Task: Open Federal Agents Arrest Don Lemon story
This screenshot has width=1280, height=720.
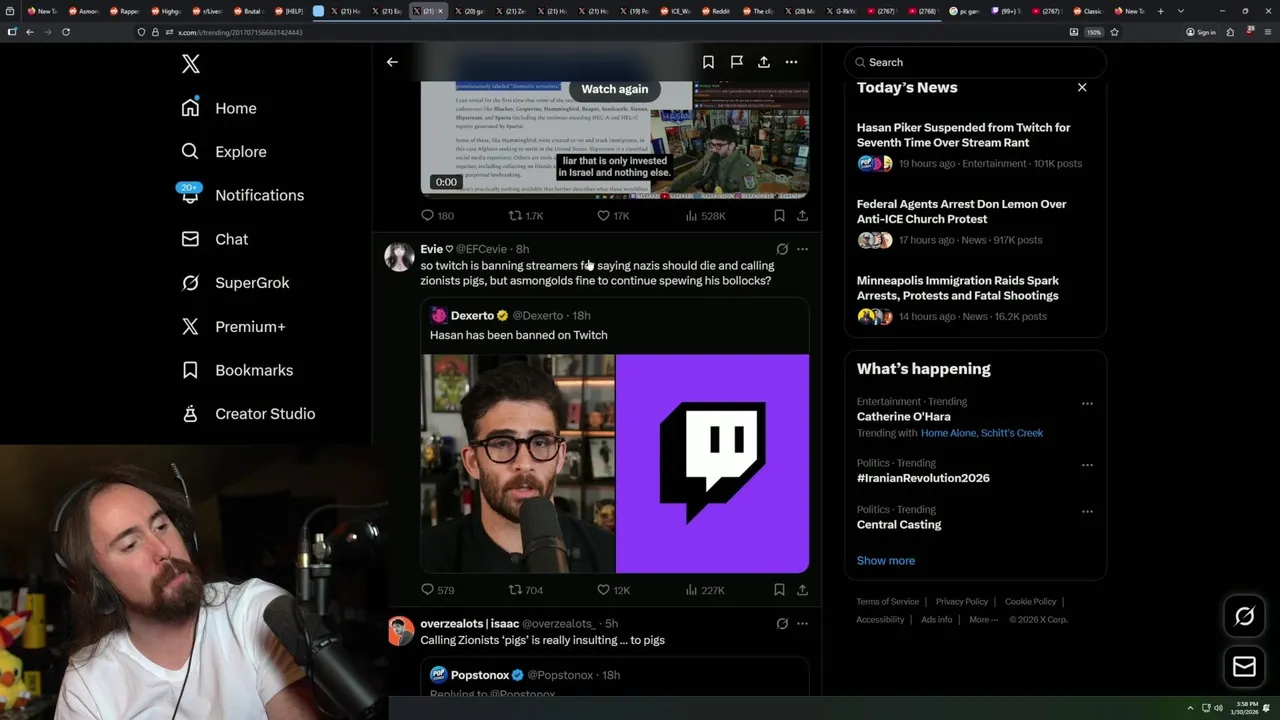Action: tap(969, 222)
